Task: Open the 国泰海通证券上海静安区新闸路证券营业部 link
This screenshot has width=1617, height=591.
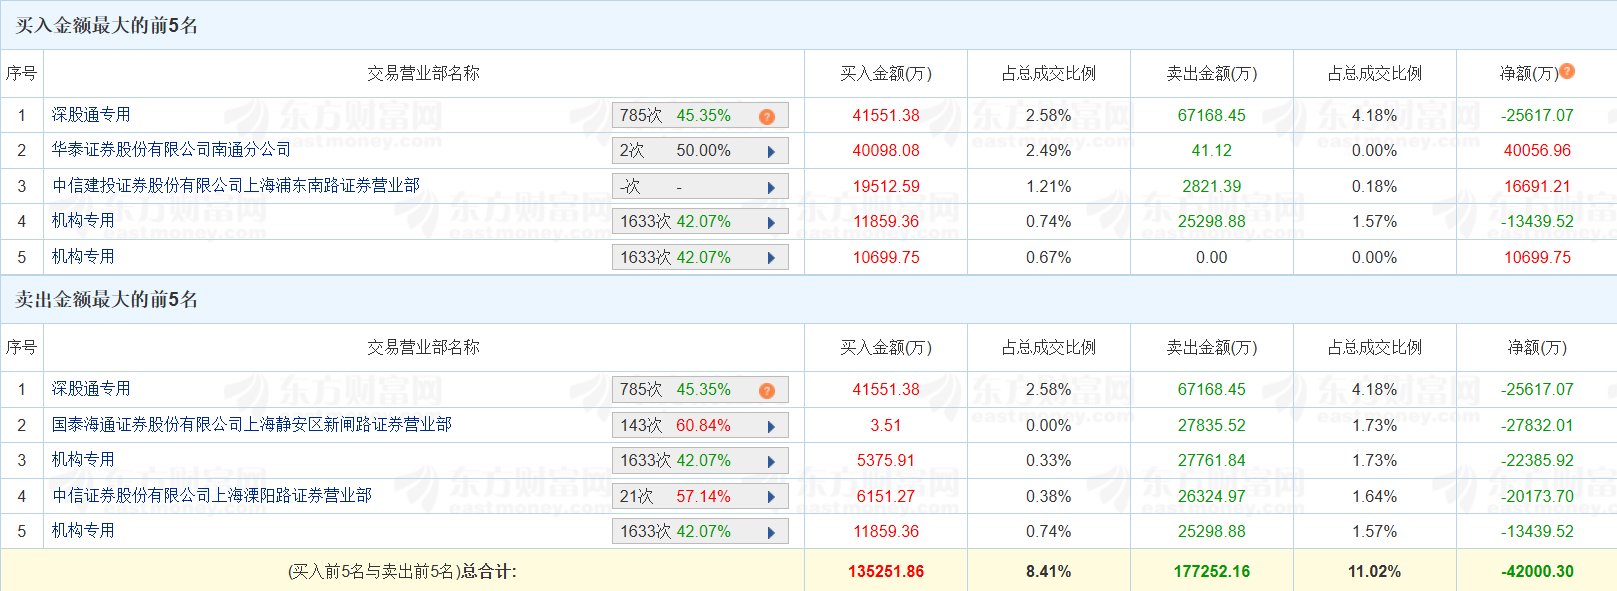Action: [251, 425]
